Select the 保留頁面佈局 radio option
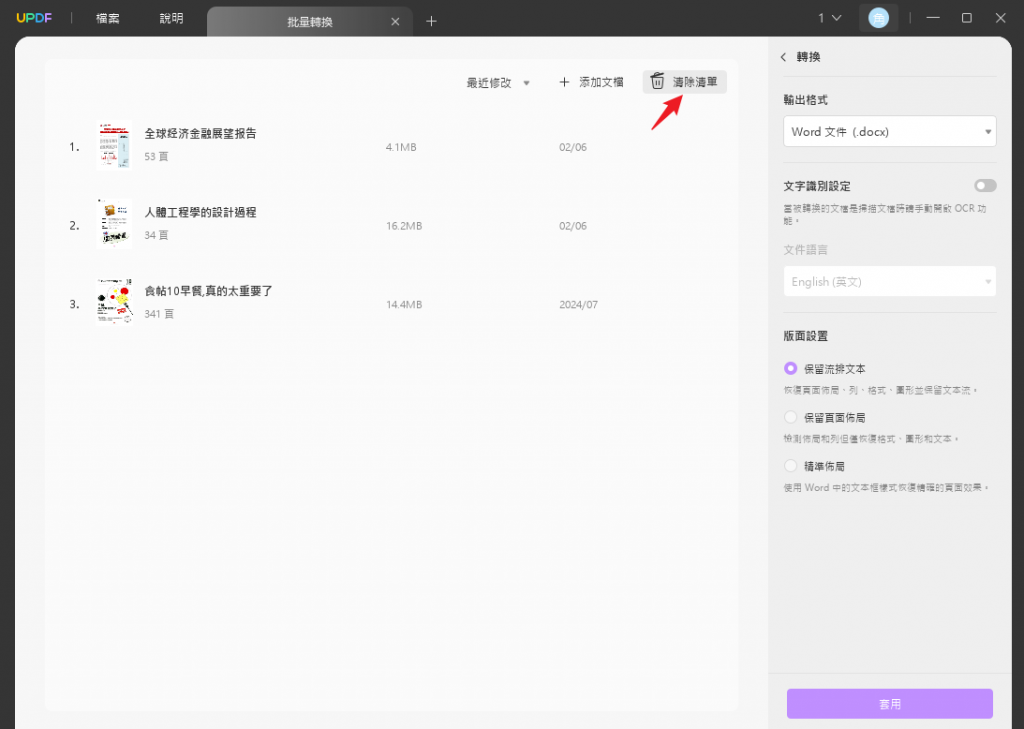The height and width of the screenshot is (729, 1024). (790, 417)
